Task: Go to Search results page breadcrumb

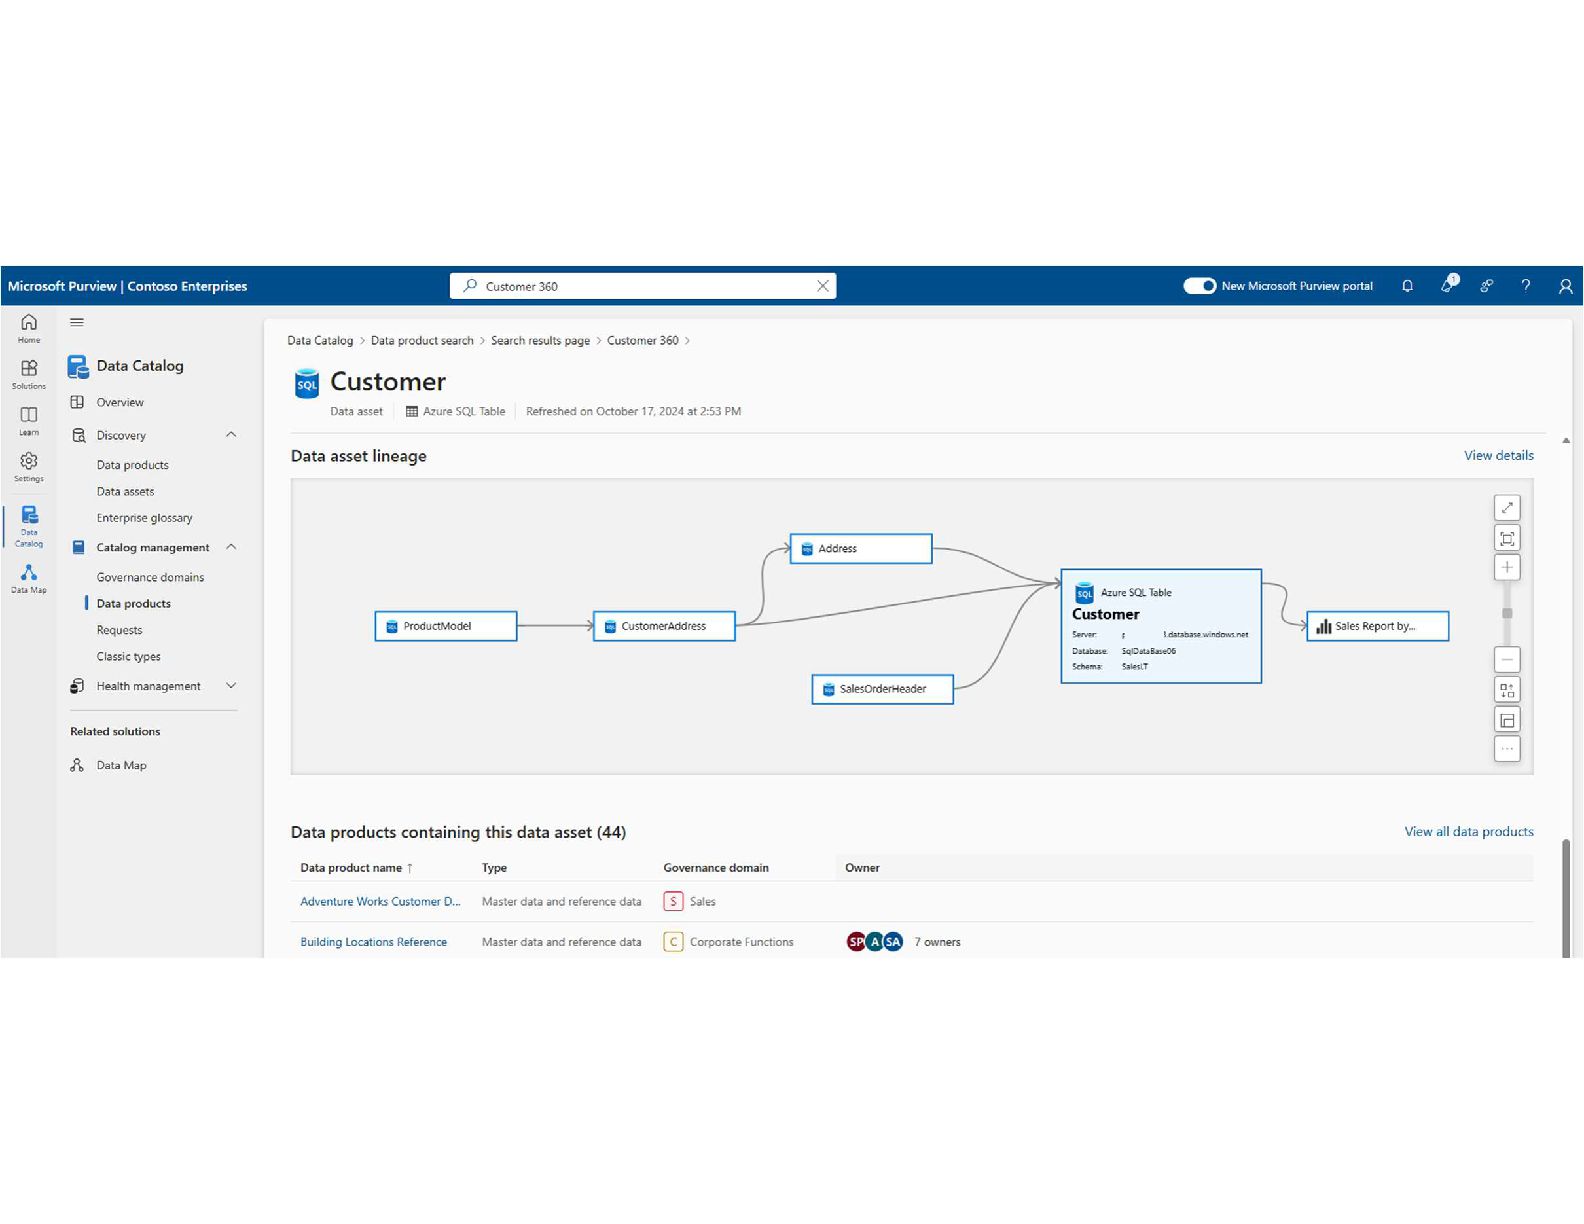Action: pyautogui.click(x=540, y=340)
